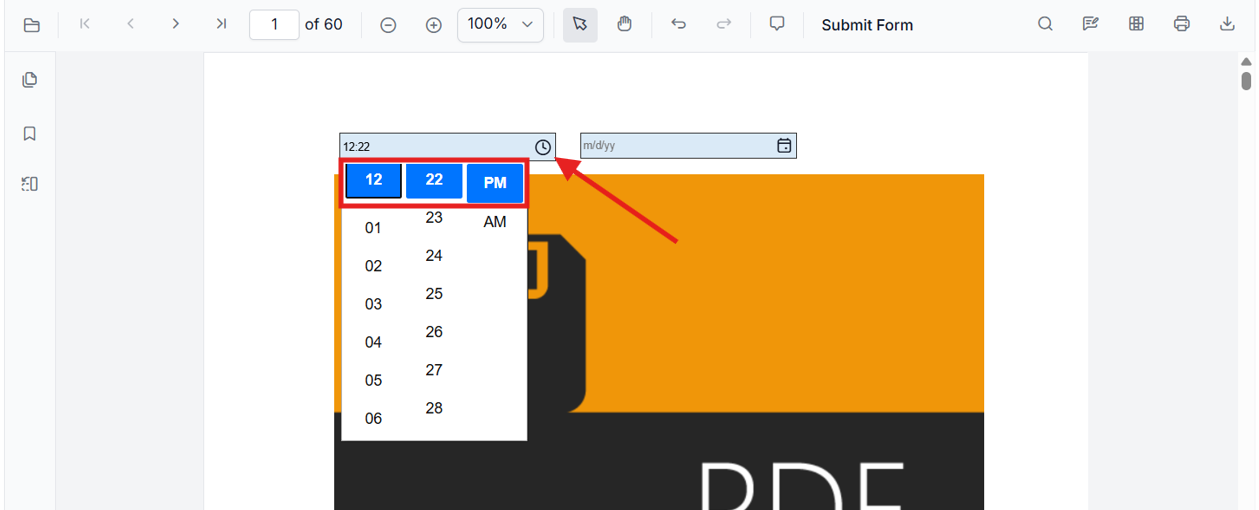Image resolution: width=1259 pixels, height=510 pixels.
Task: Show the page thumbnails panel
Action: tap(30, 80)
